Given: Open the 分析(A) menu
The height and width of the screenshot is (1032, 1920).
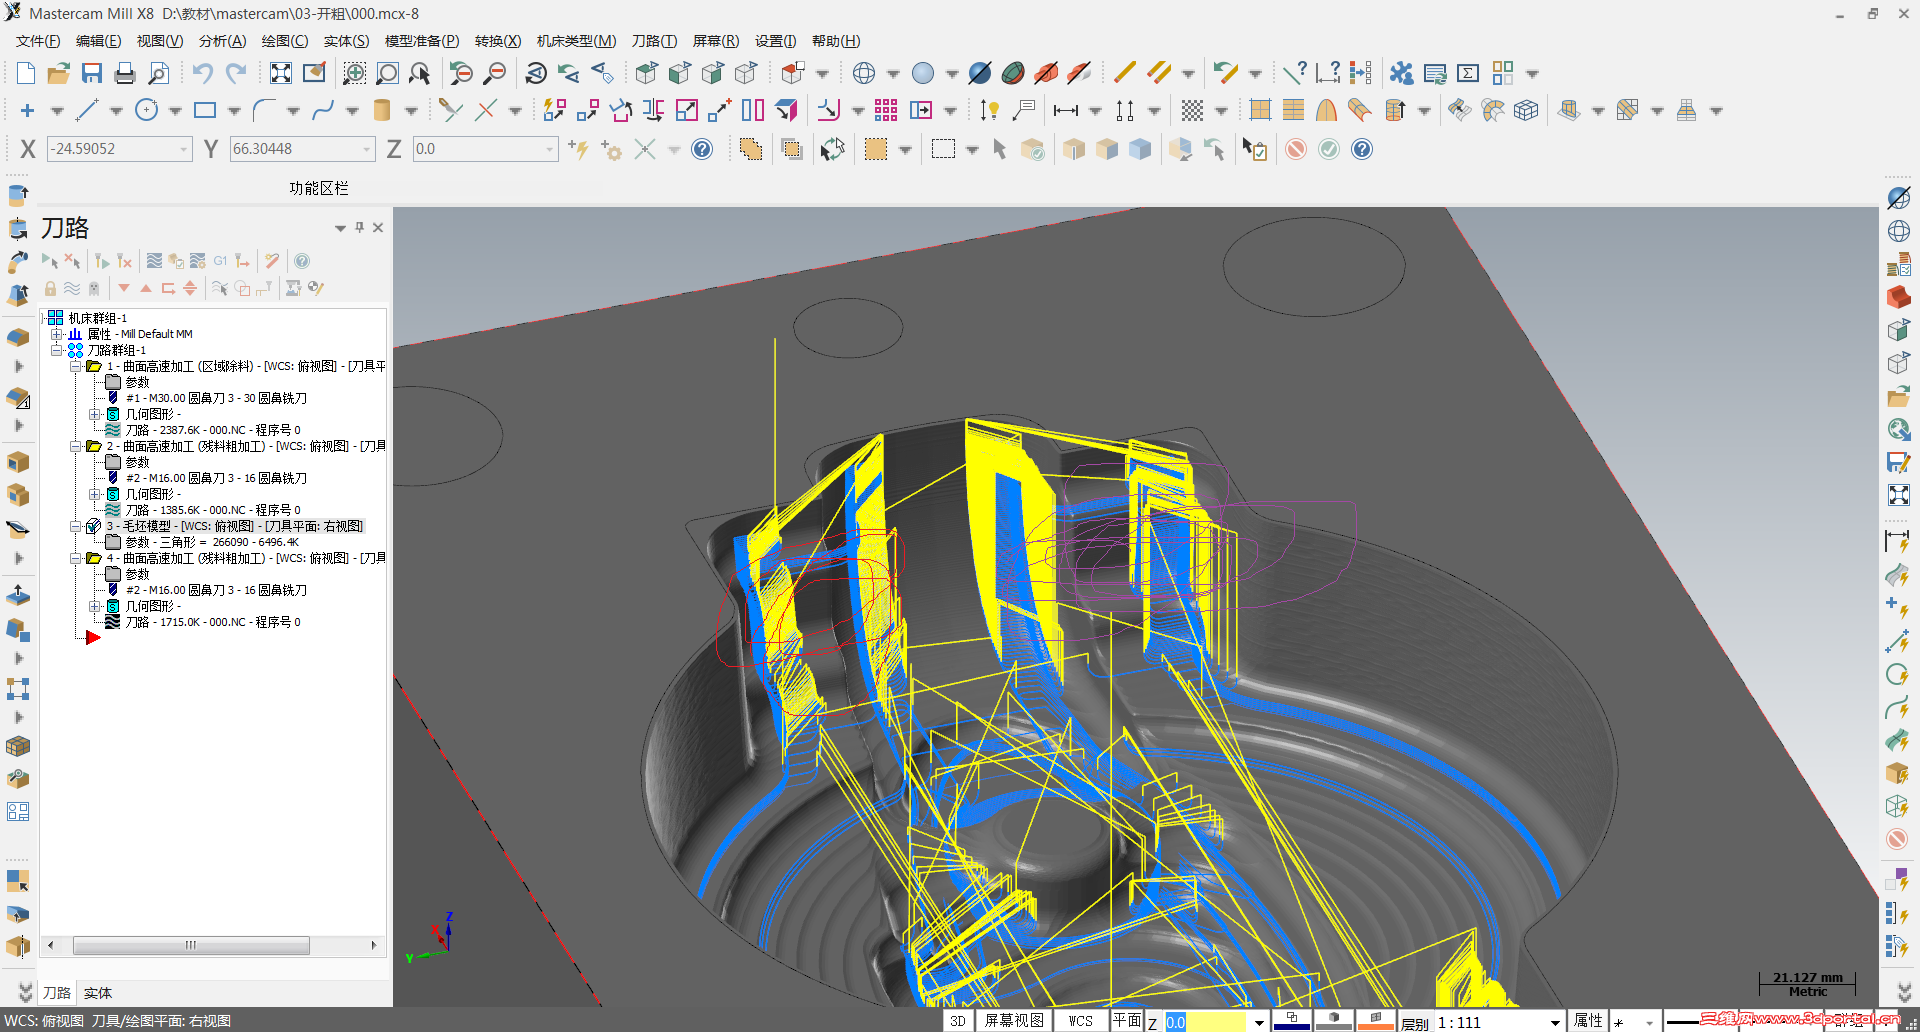Looking at the screenshot, I should [x=222, y=41].
